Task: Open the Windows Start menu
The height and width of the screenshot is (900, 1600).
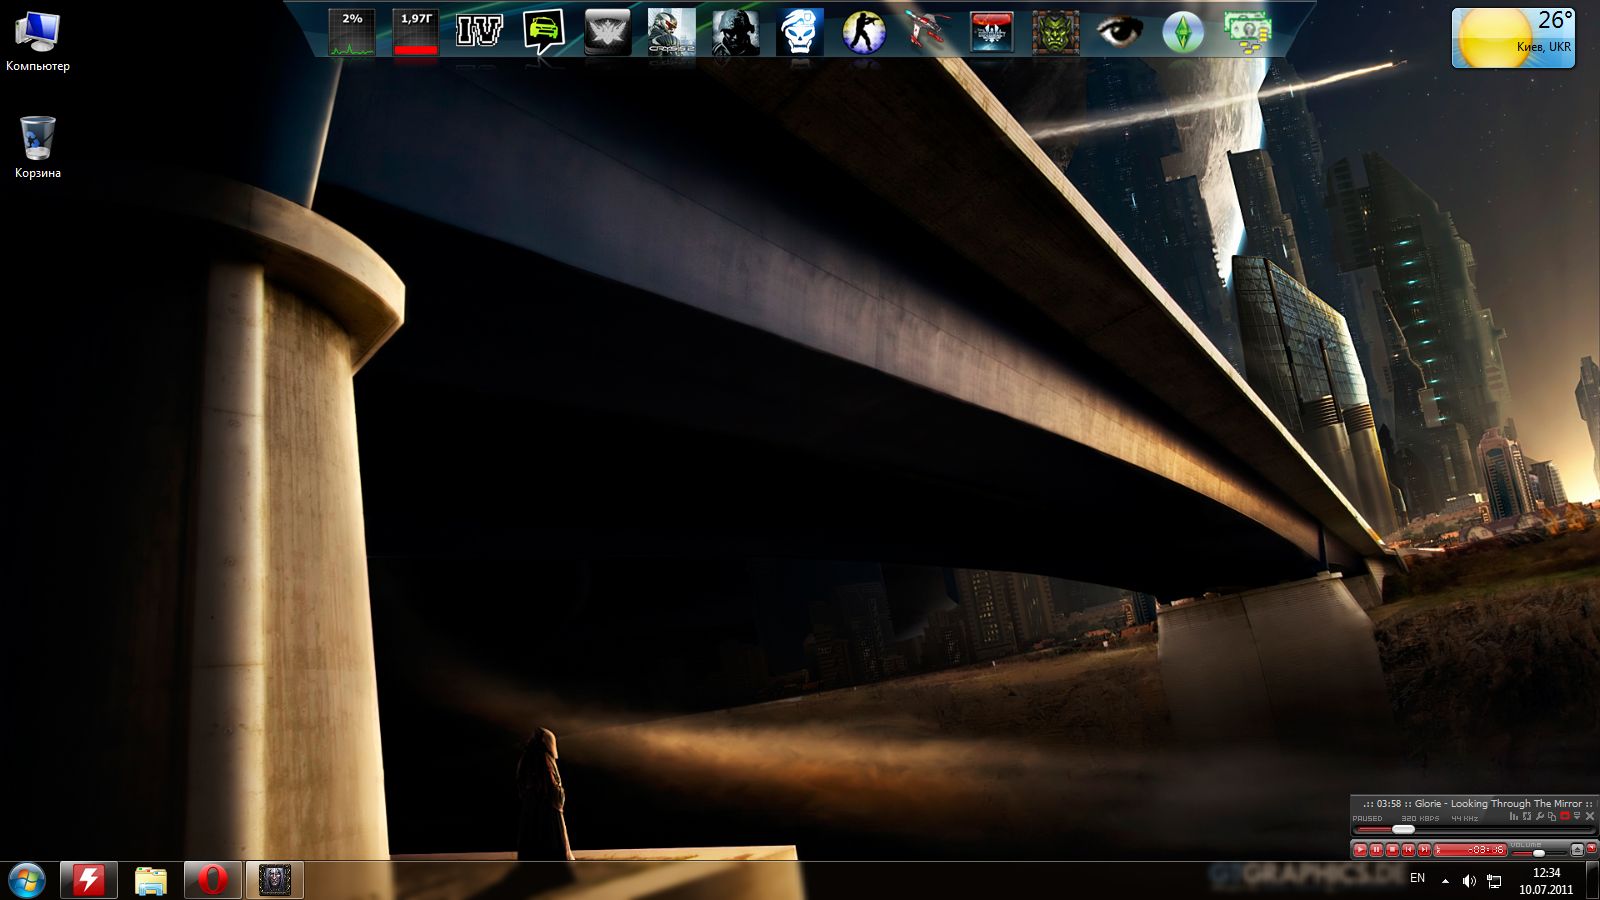Action: click(27, 880)
